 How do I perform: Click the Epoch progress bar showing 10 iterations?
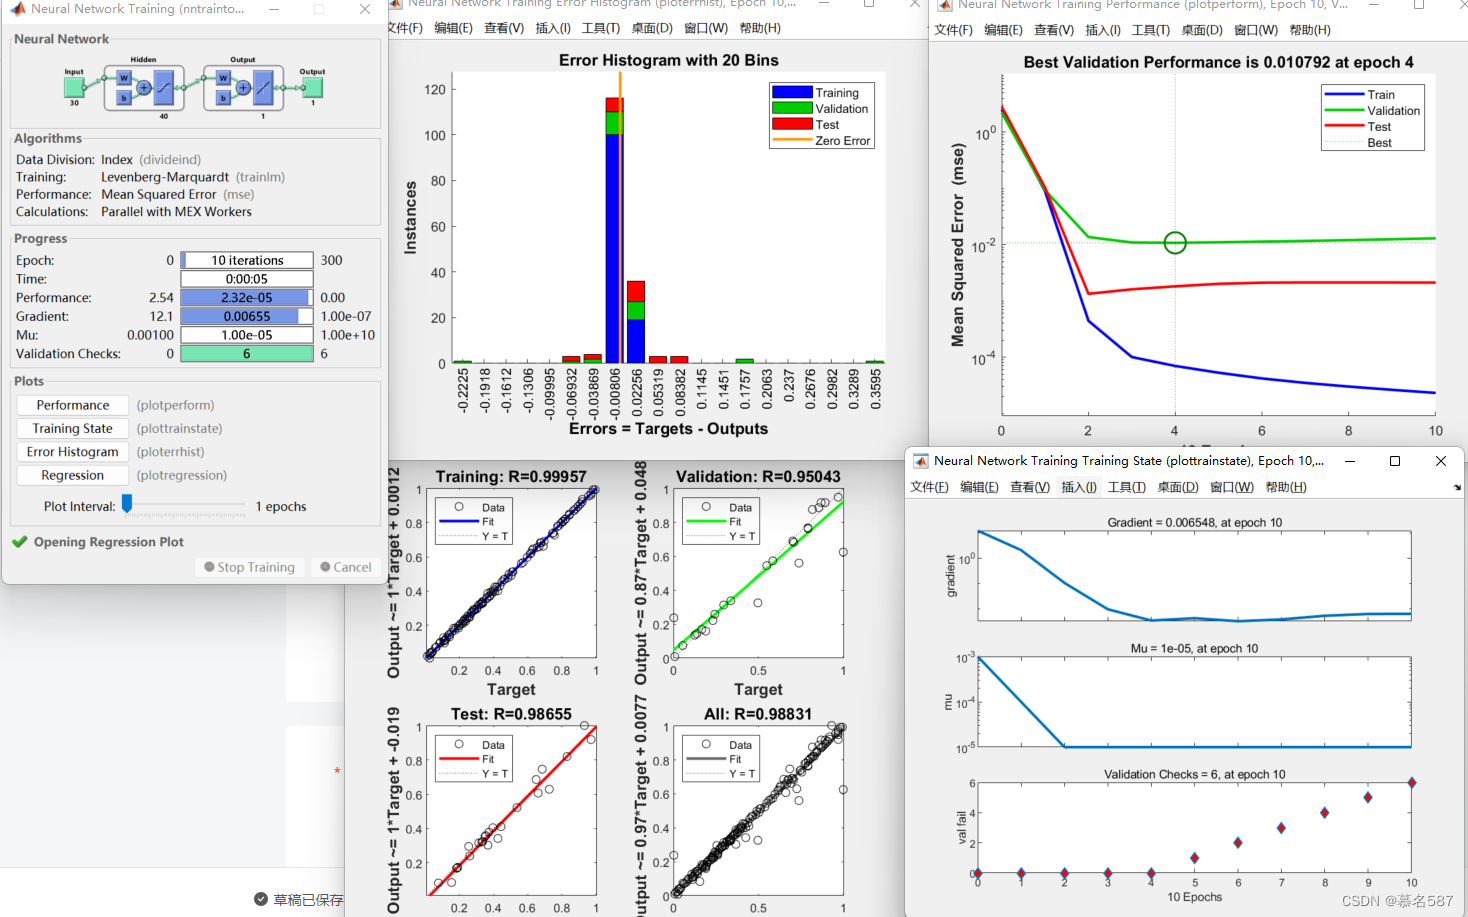pos(247,260)
